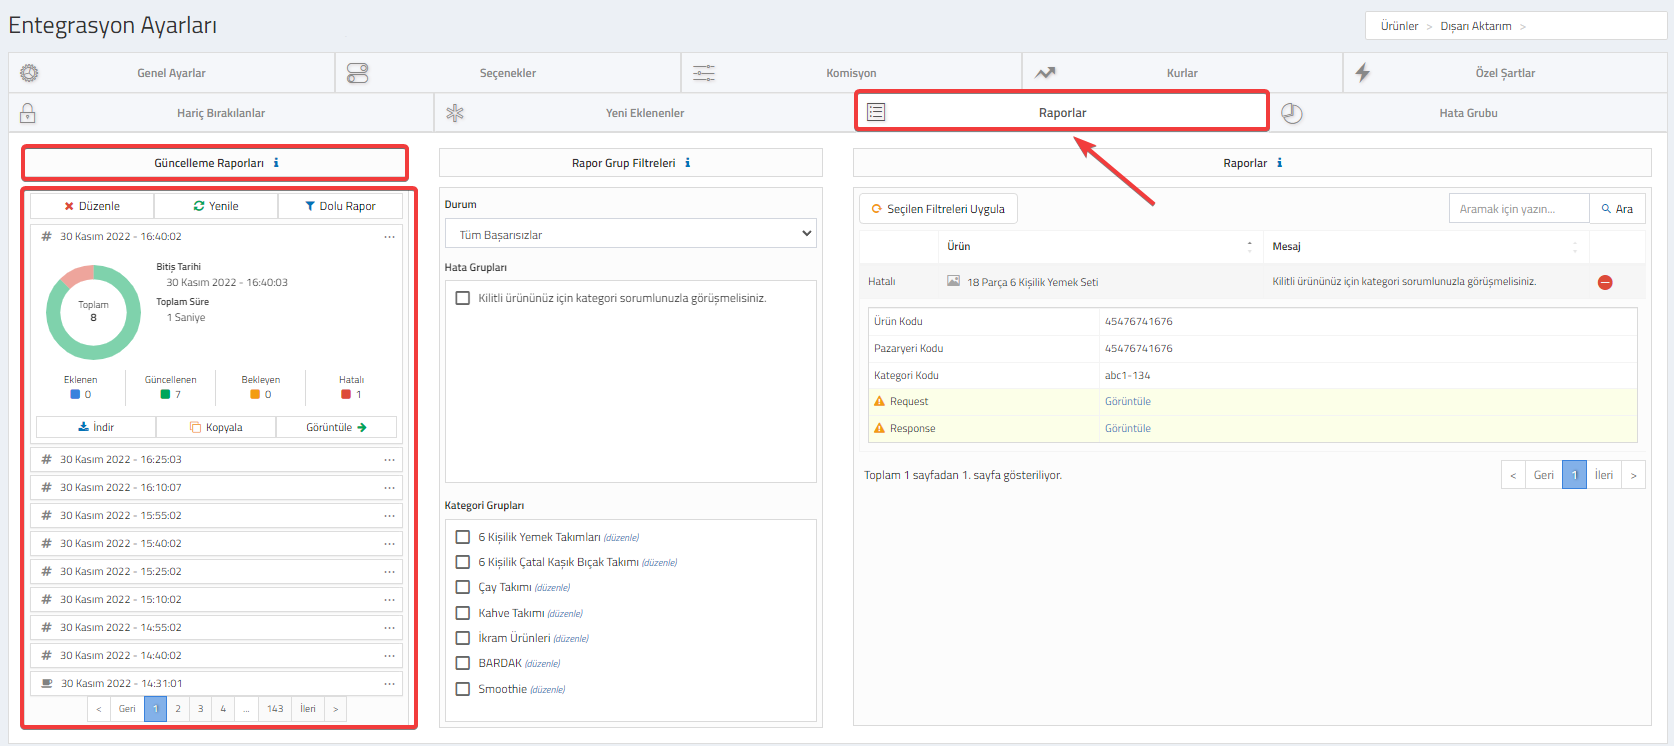Screen dimensions: 1674x746
Task: Click the toggle icon beside Seçenekler
Action: click(x=357, y=73)
